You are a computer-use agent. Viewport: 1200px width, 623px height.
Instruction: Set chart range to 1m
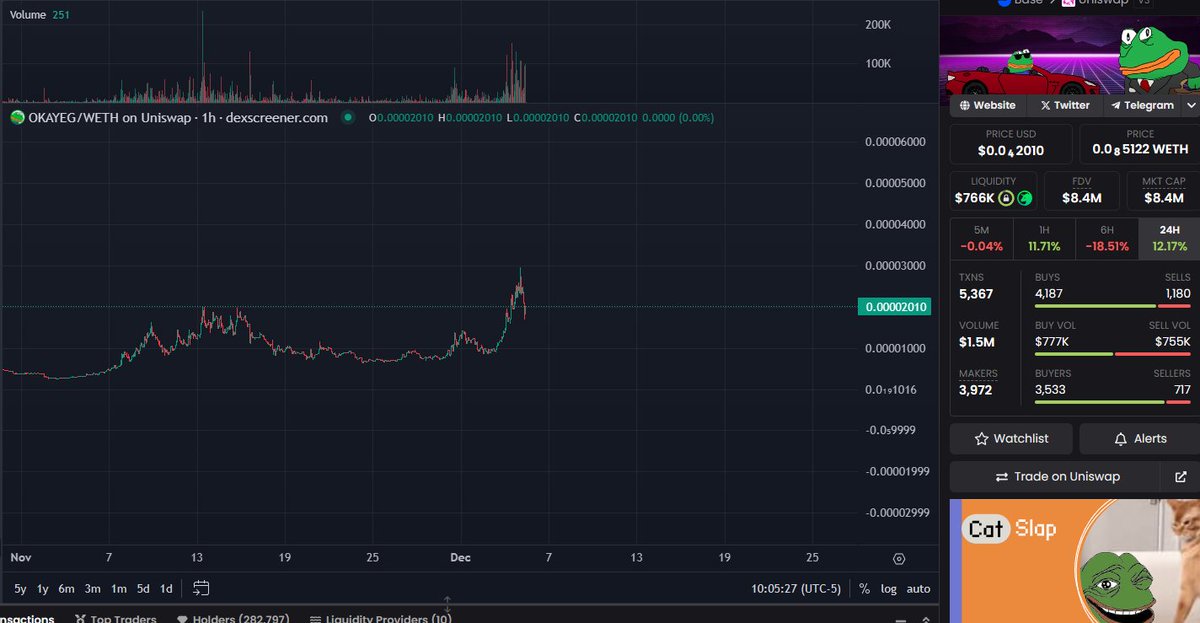coord(118,589)
